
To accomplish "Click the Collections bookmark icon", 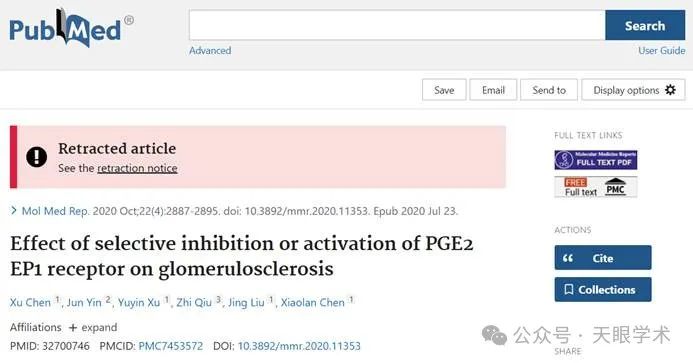I will (569, 290).
